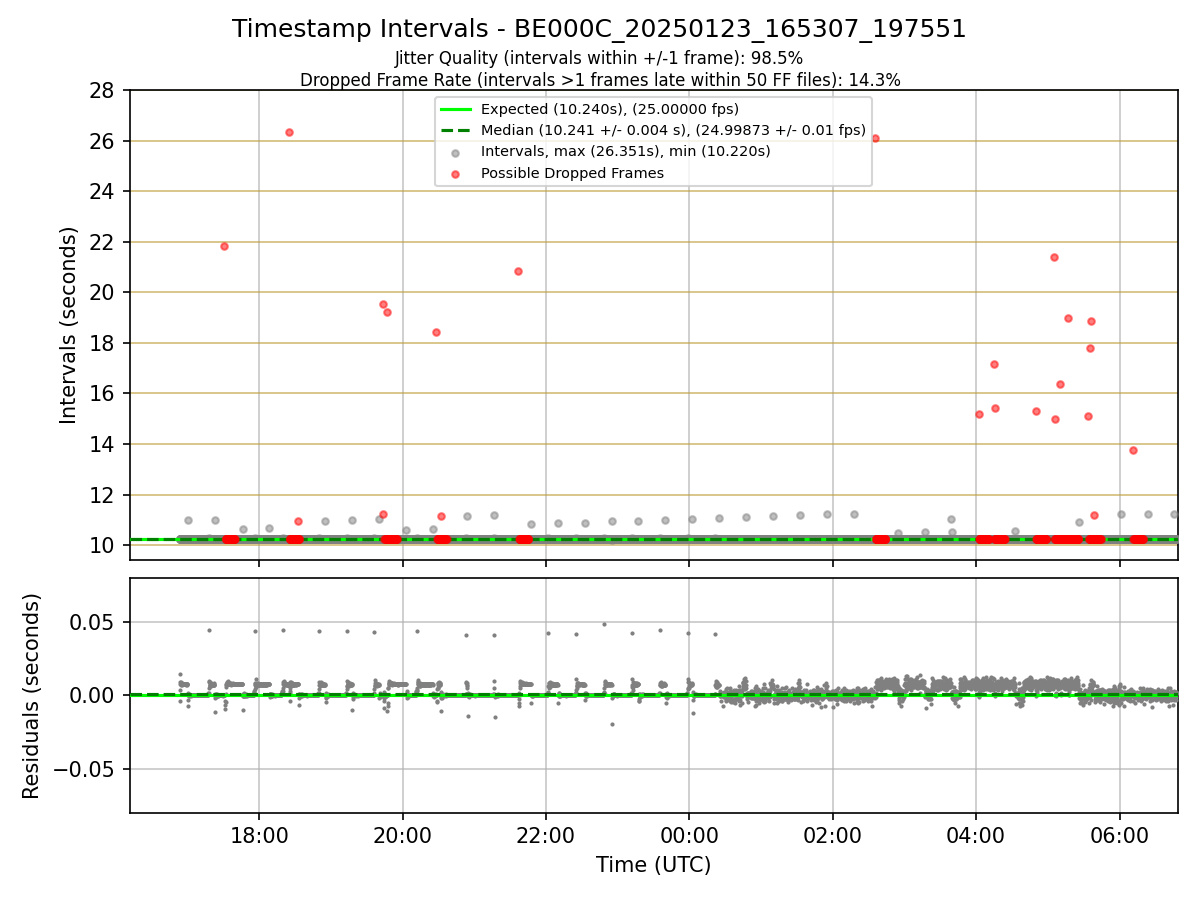This screenshot has width=1200, height=900.
Task: Click the lowest residual point near 23:00
Action: point(612,724)
